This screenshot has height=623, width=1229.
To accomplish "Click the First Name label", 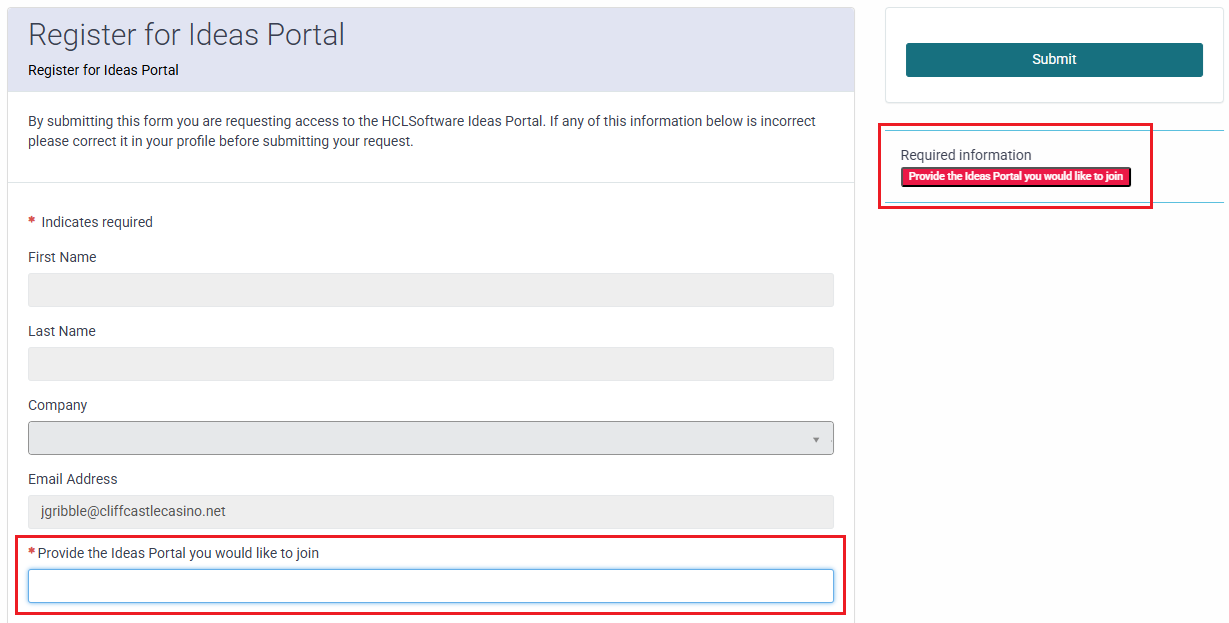I will 62,257.
